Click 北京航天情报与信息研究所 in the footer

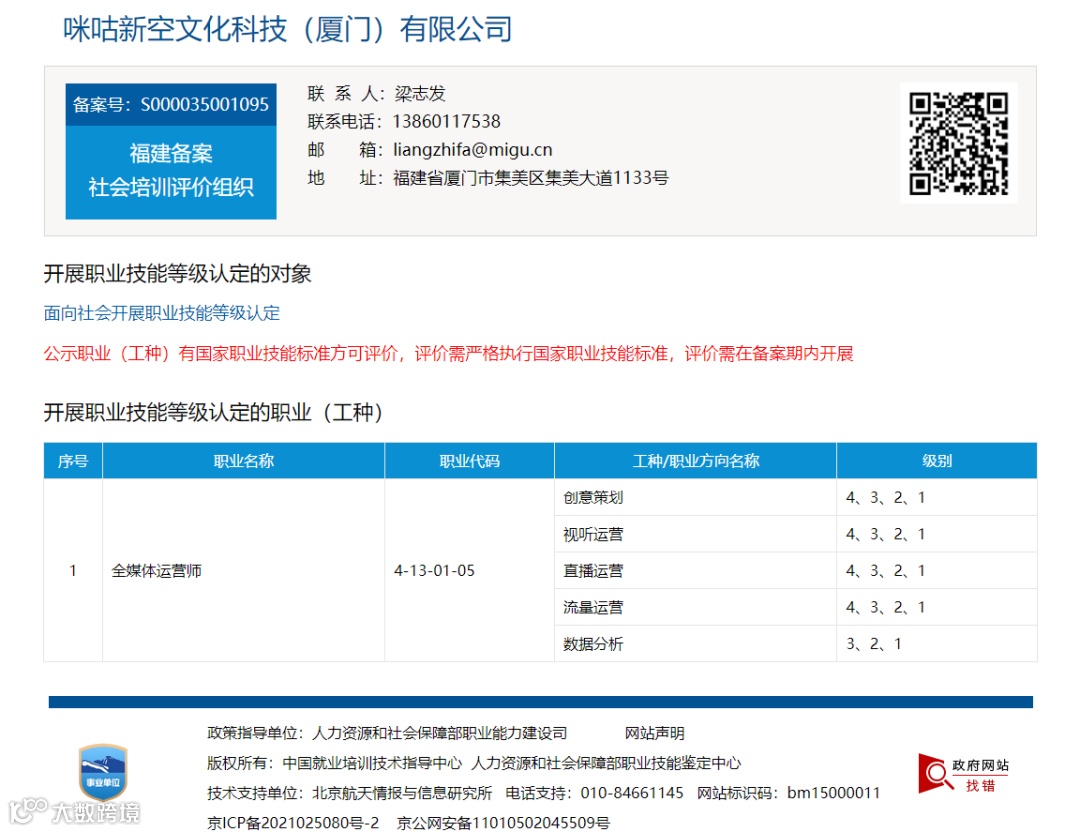[x=402, y=793]
